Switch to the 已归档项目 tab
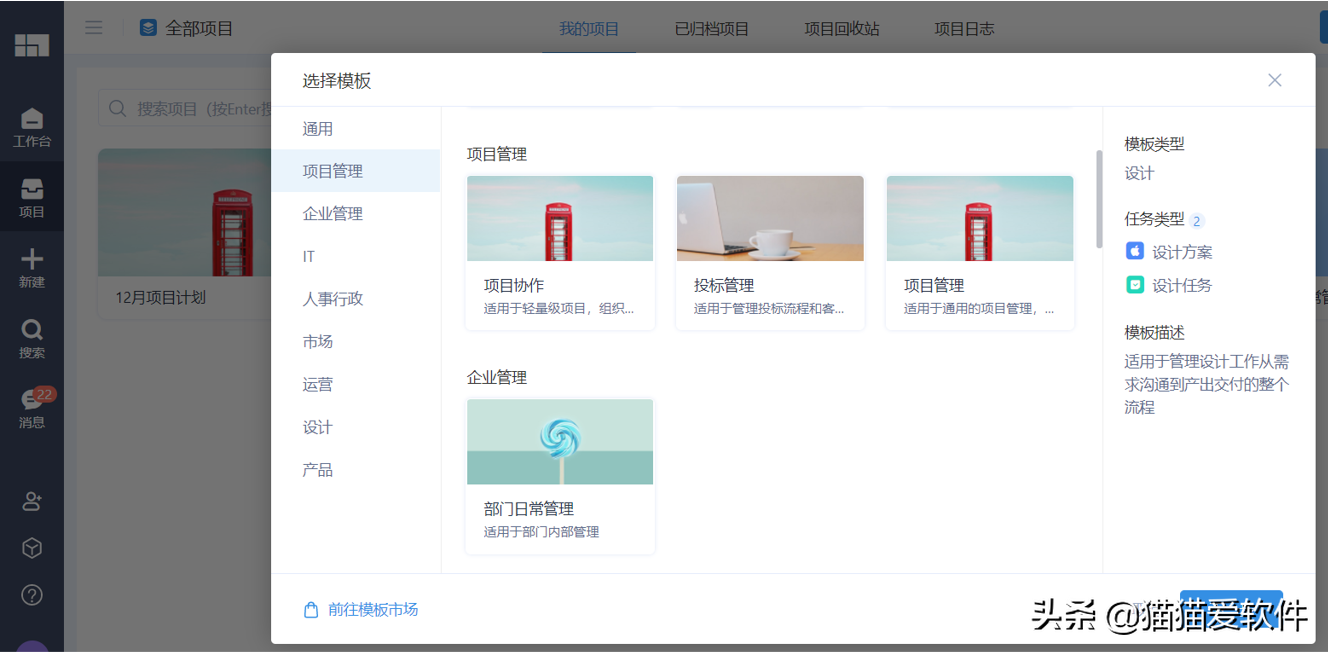The width and height of the screenshot is (1328, 652). (711, 29)
